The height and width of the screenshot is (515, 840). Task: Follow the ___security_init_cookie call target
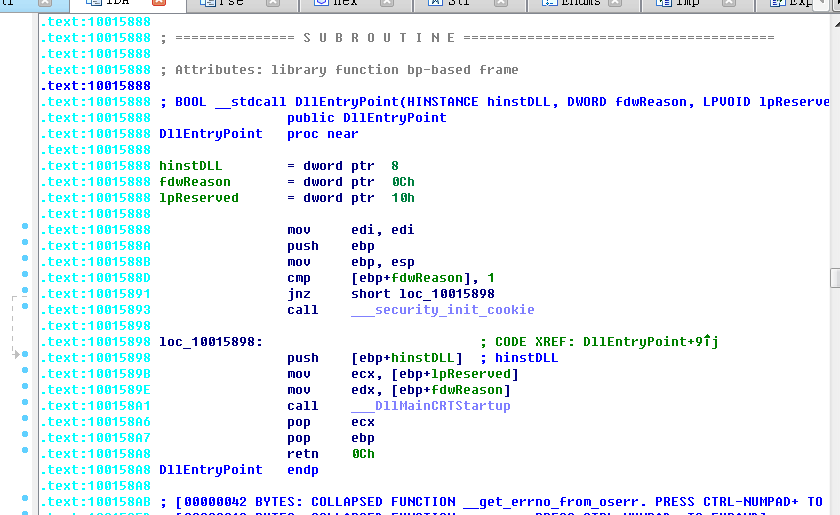[442, 310]
